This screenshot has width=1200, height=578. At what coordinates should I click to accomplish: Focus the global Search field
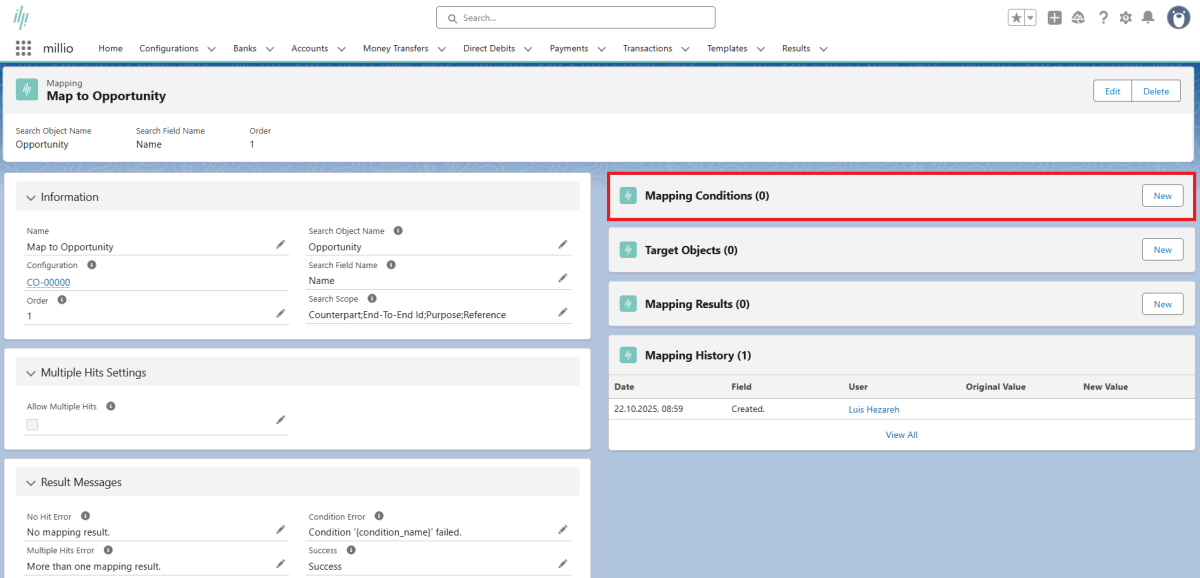click(x=576, y=18)
